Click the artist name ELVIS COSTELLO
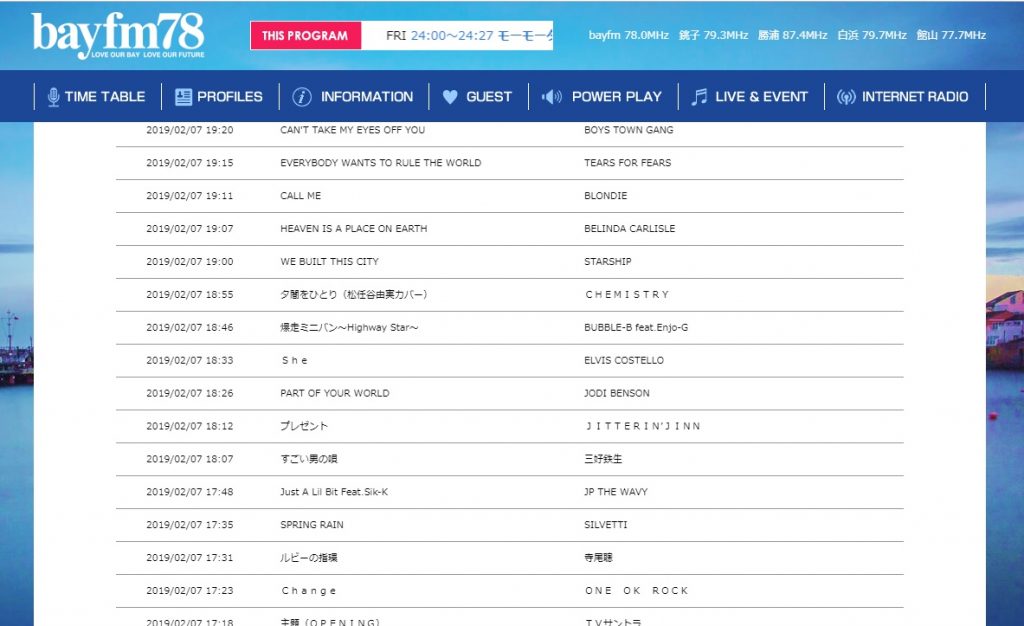 (623, 360)
